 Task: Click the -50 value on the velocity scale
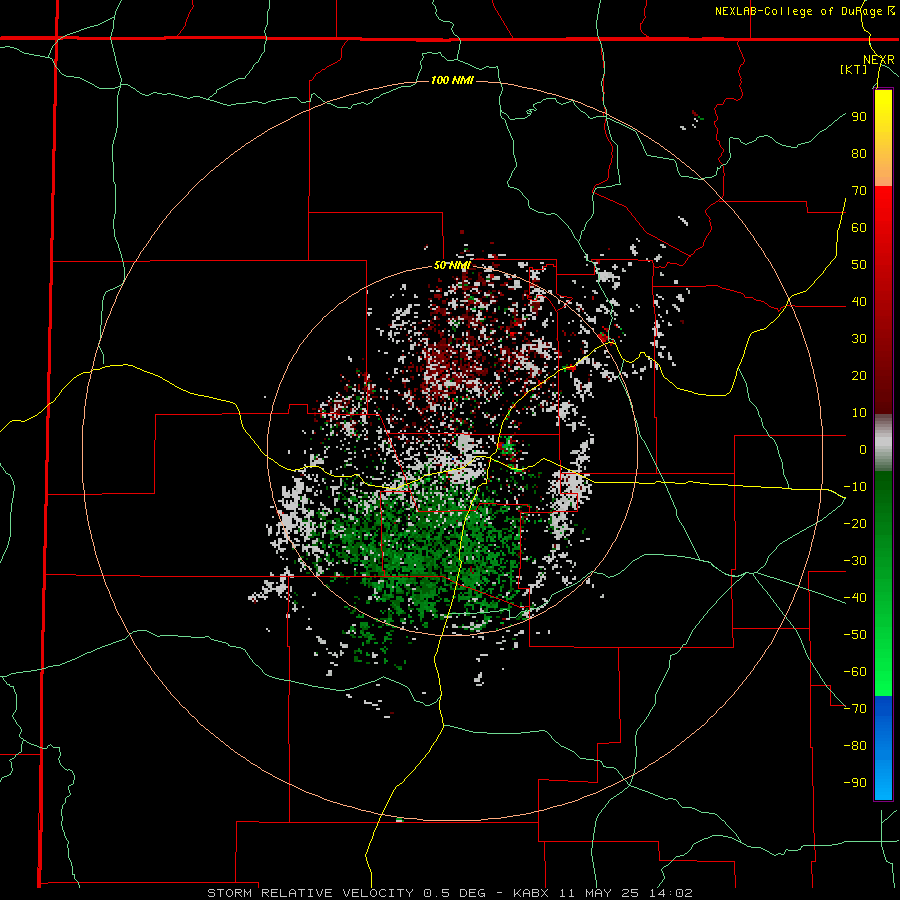click(x=855, y=635)
